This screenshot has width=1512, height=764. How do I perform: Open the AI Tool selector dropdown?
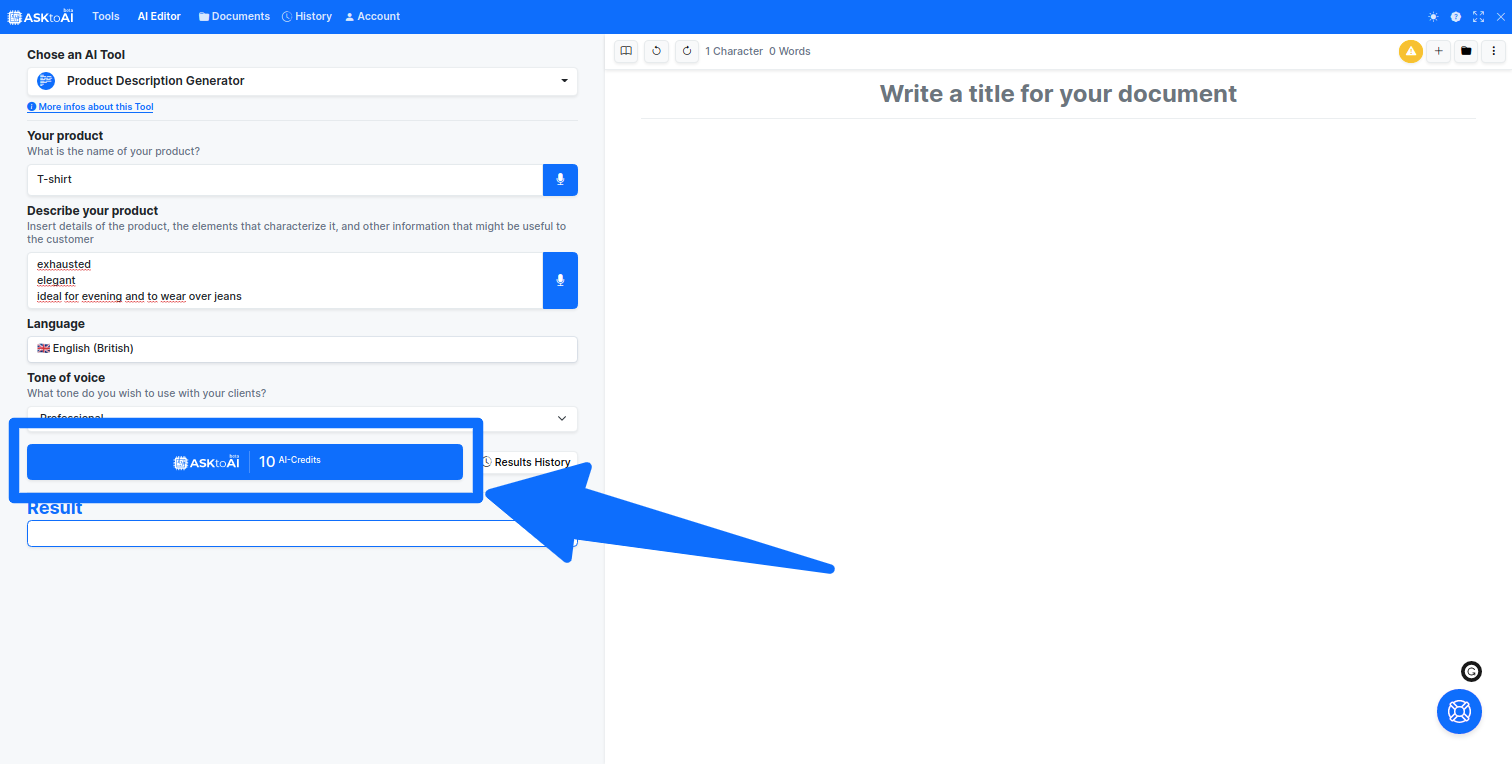pos(302,81)
